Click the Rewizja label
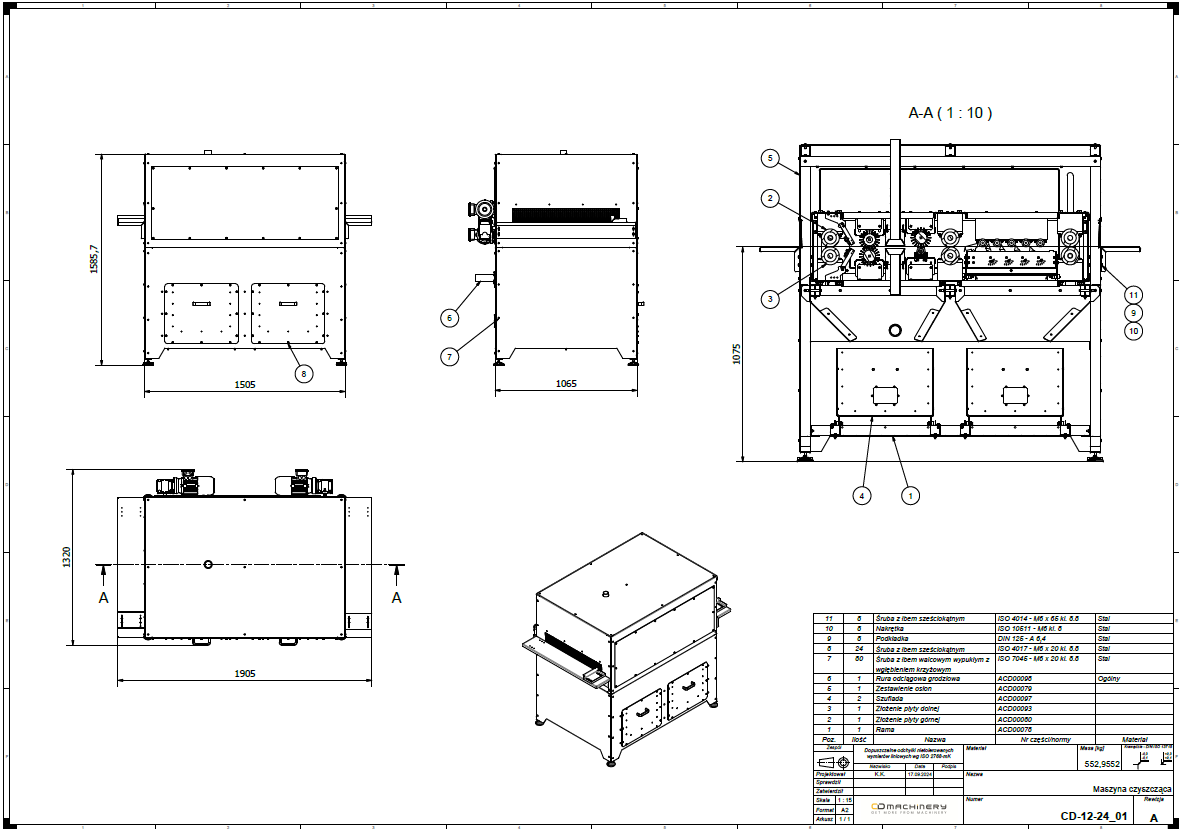The image size is (1179, 829). tap(1154, 800)
